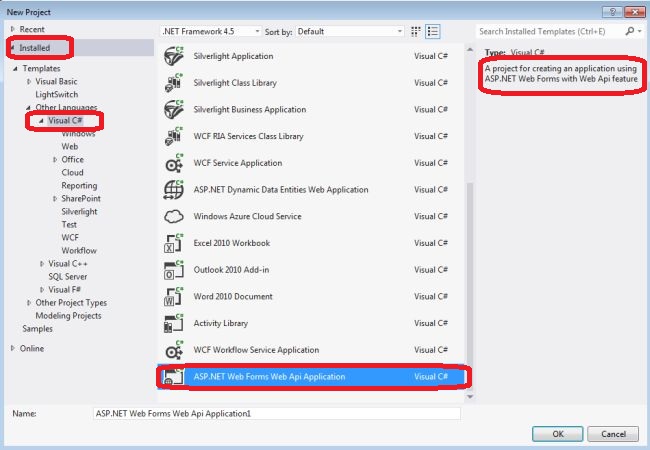Open the Sort by Default dropdown

pyautogui.click(x=350, y=31)
